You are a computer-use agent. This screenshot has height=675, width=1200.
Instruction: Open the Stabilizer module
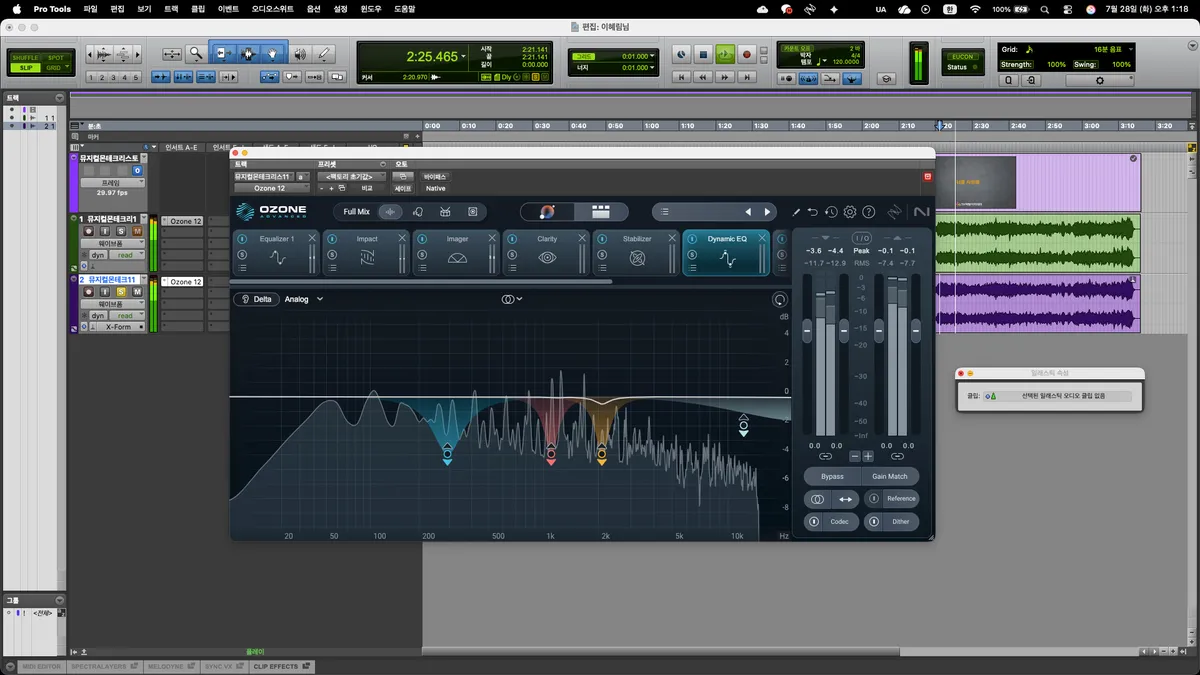pyautogui.click(x=637, y=252)
